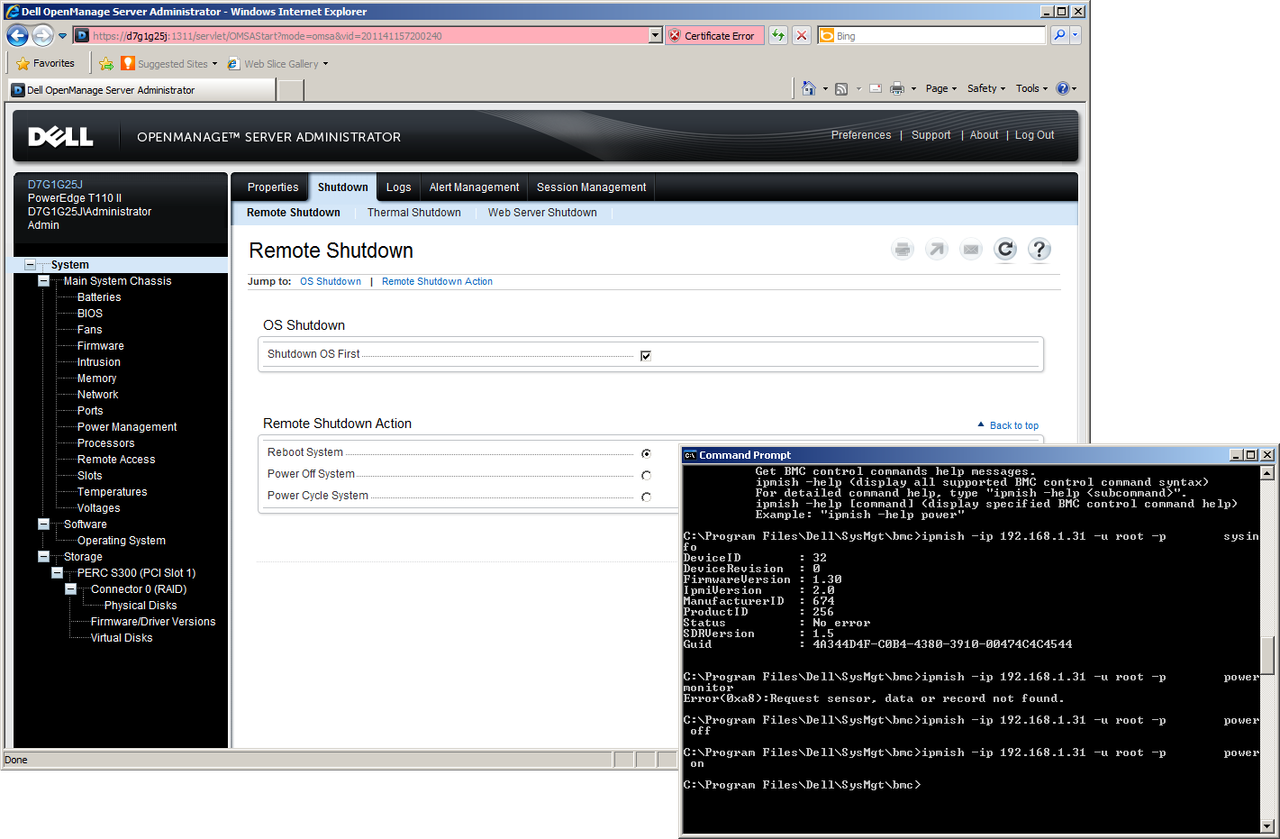This screenshot has height=839, width=1280.
Task: Select the Power Off System radio button
Action: (x=646, y=475)
